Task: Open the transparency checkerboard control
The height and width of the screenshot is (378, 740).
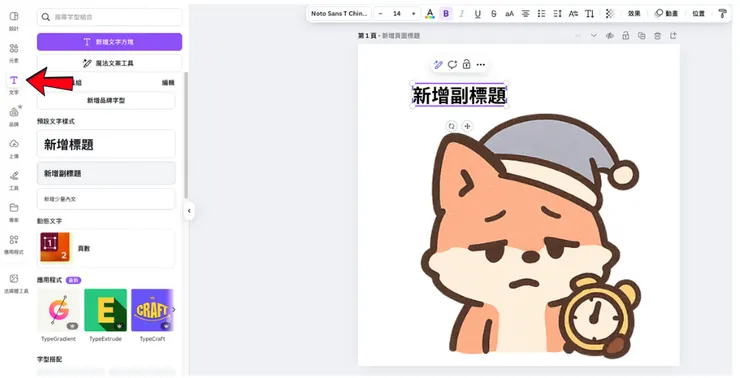Action: [x=610, y=14]
